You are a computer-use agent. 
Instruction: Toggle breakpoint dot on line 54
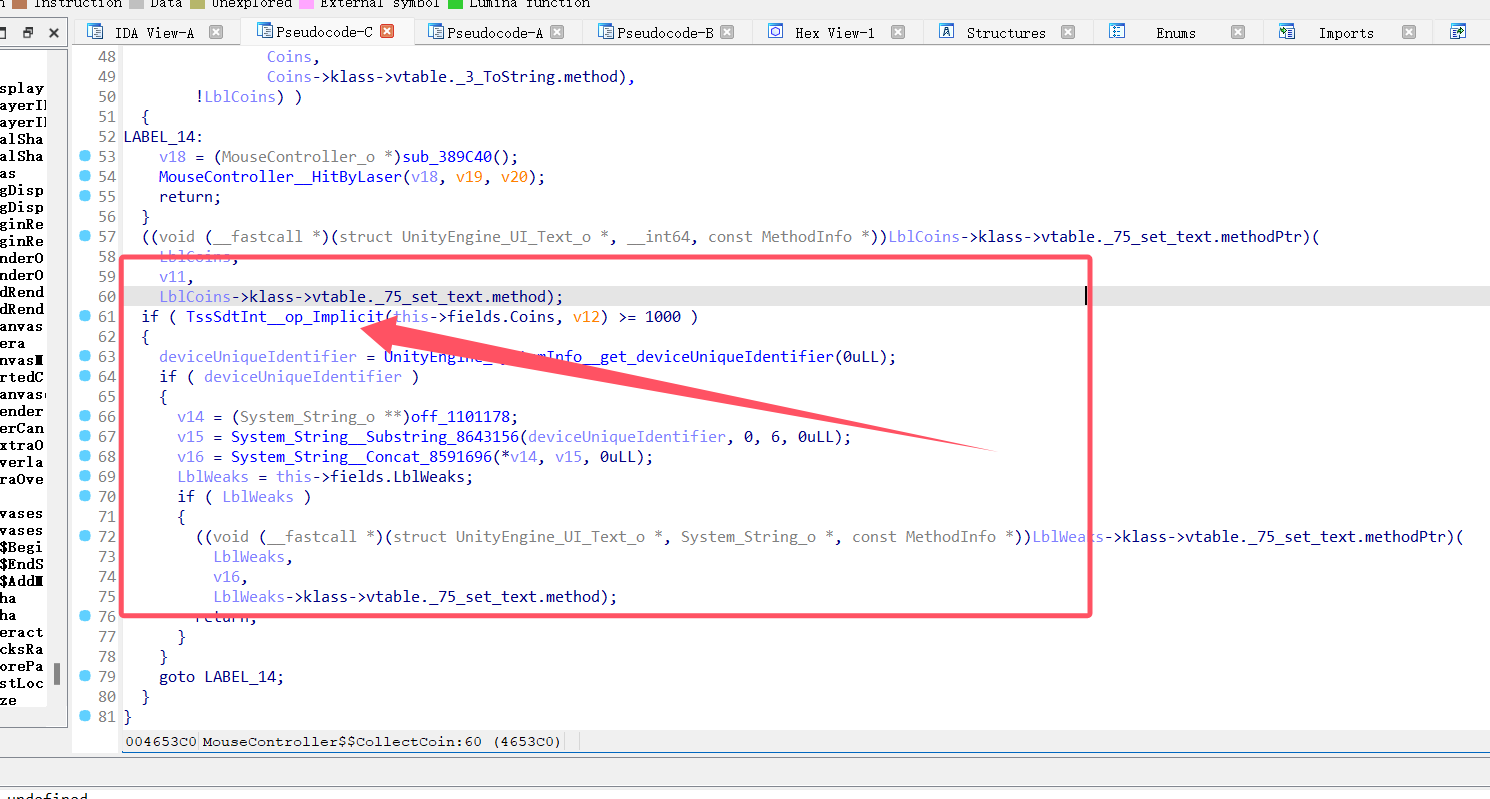85,176
